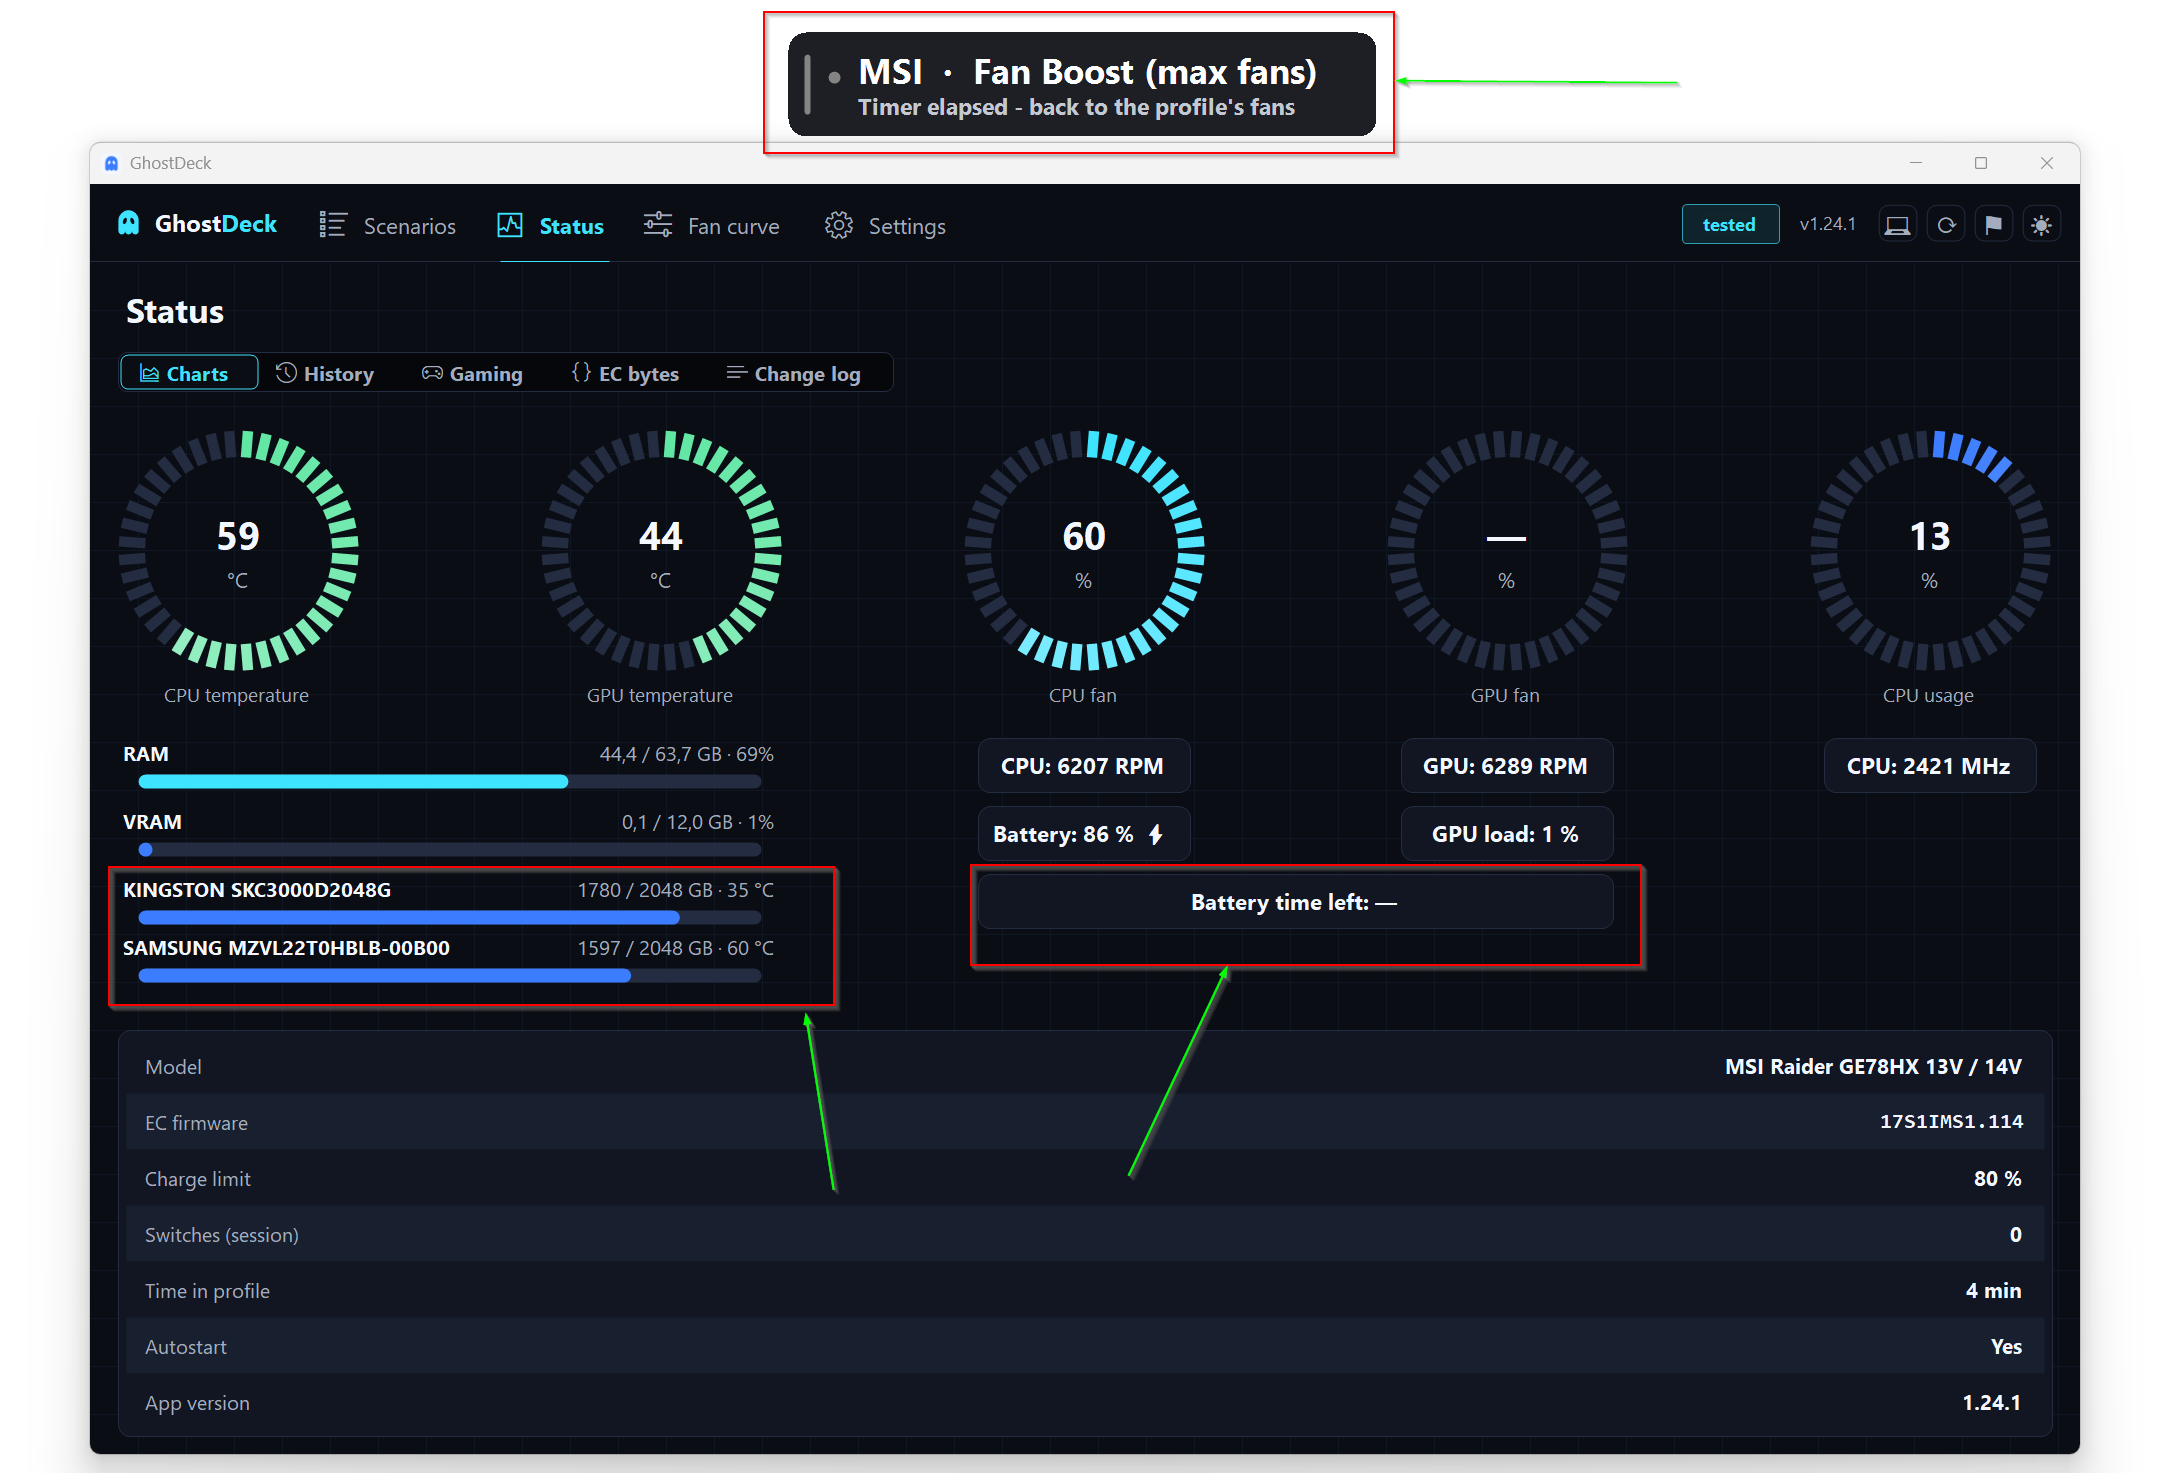Click the GPU temperature gauge
2174x1473 pixels.
coord(661,550)
